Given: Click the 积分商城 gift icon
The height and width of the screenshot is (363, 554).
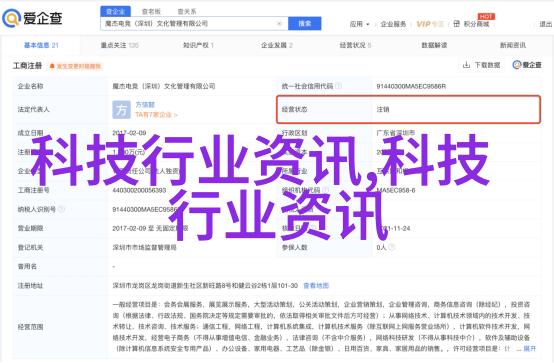Looking at the screenshot, I should (456, 24).
